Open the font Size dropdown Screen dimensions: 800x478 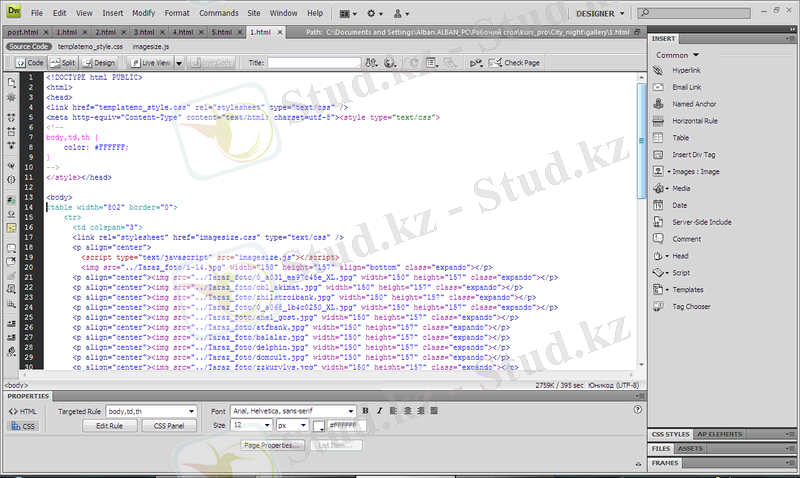coord(251,425)
